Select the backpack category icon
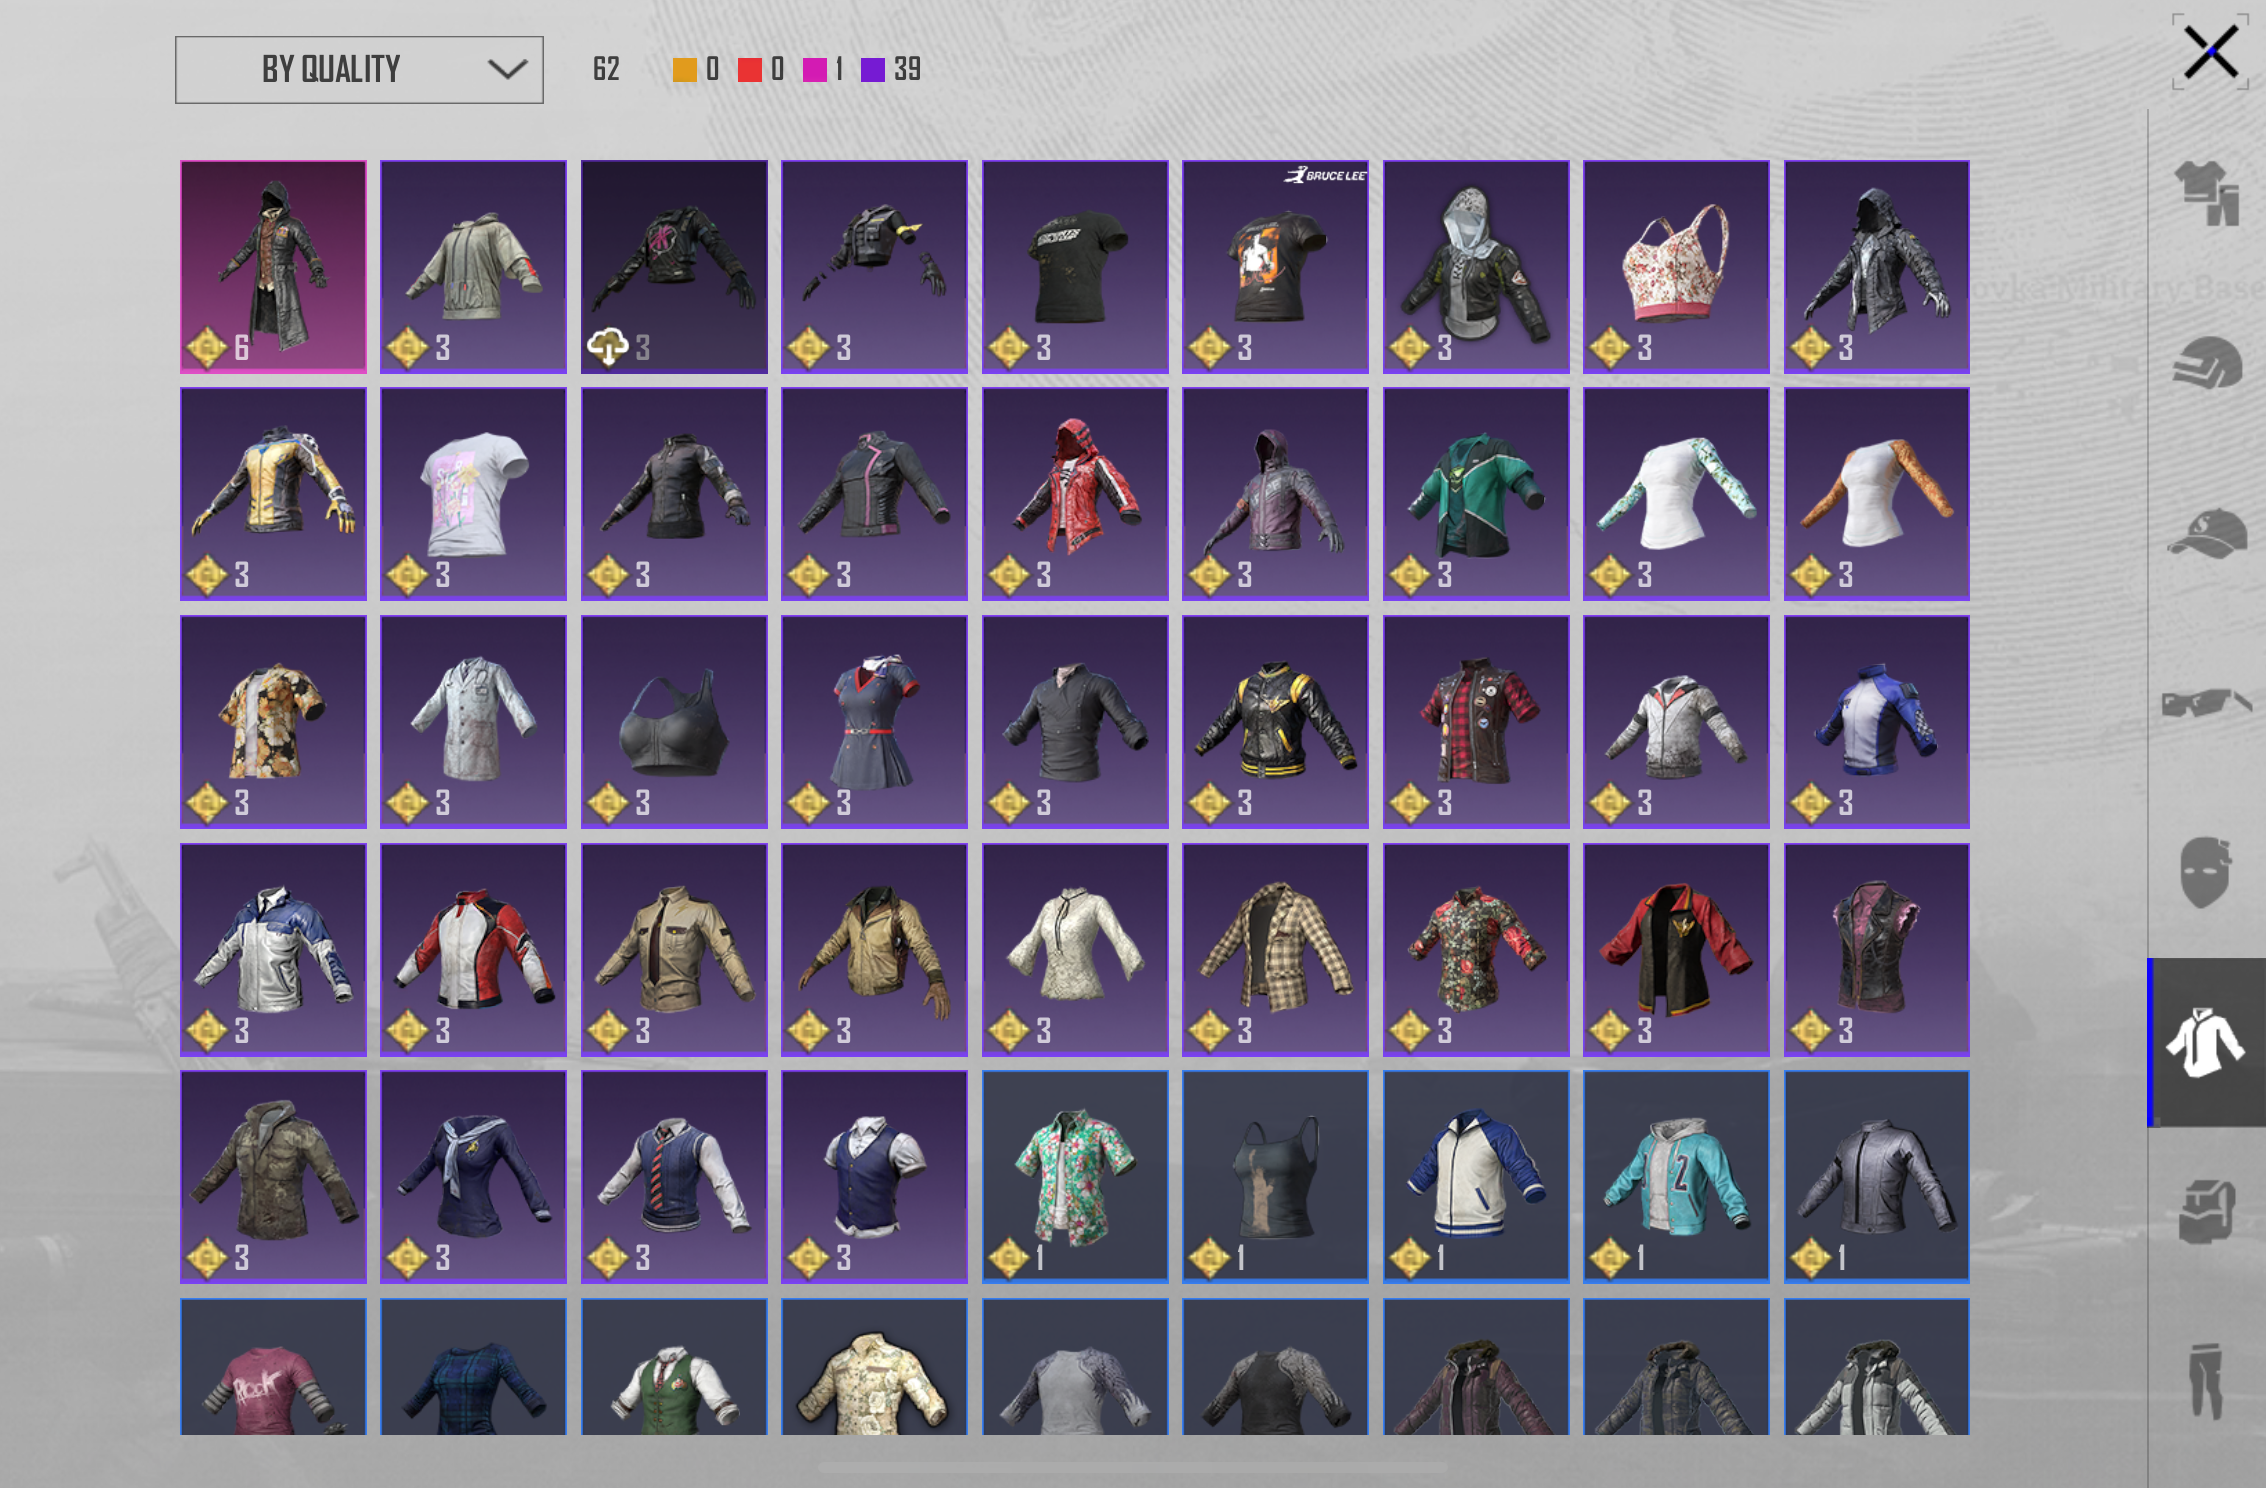Screen dimensions: 2266x1488 2207,1211
